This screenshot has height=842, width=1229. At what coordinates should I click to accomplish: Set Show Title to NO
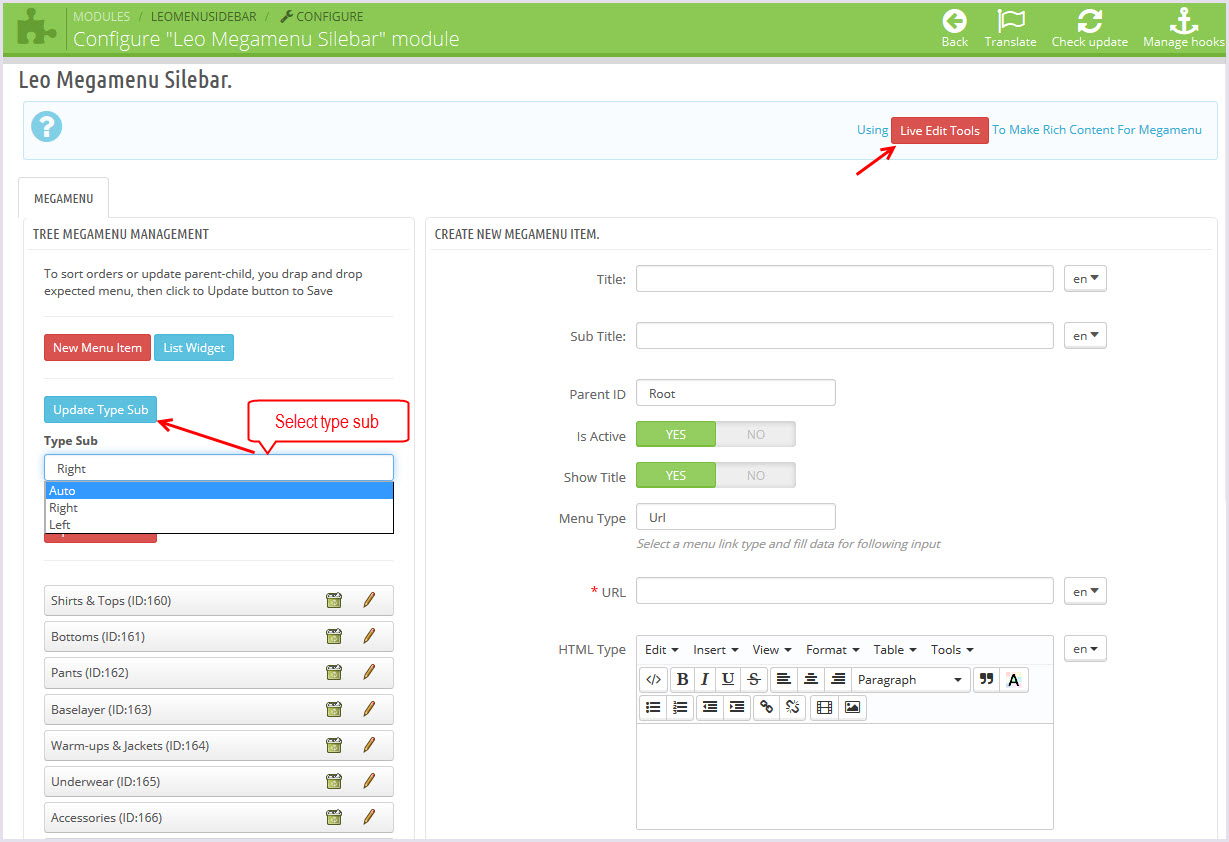(x=756, y=475)
